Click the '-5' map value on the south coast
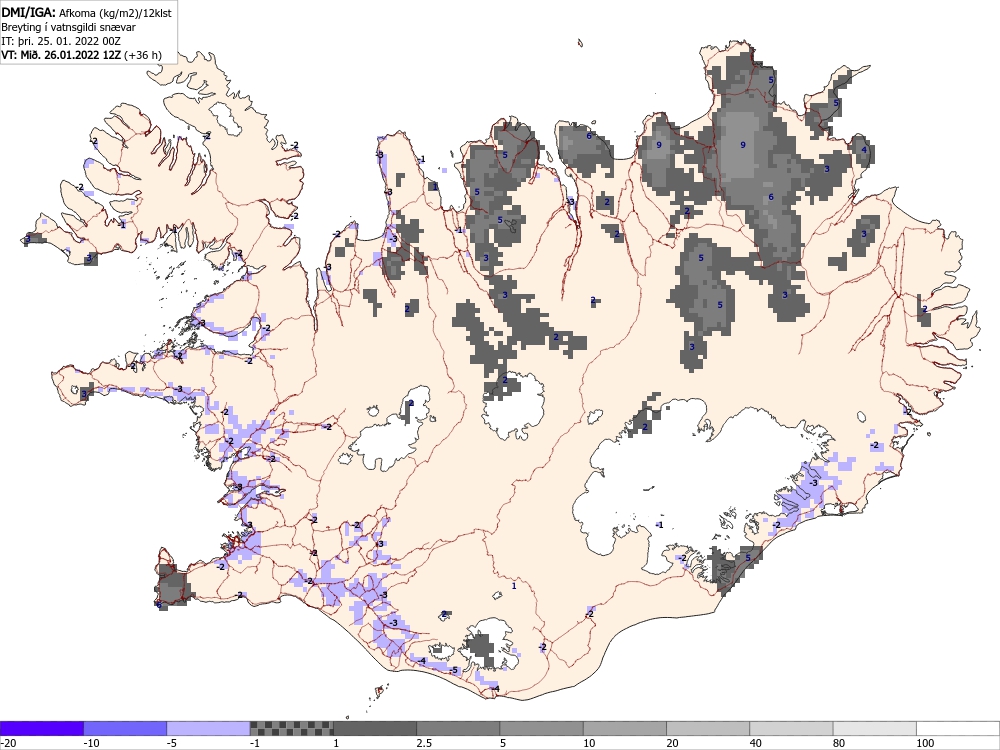This screenshot has width=1000, height=750. pos(453,670)
